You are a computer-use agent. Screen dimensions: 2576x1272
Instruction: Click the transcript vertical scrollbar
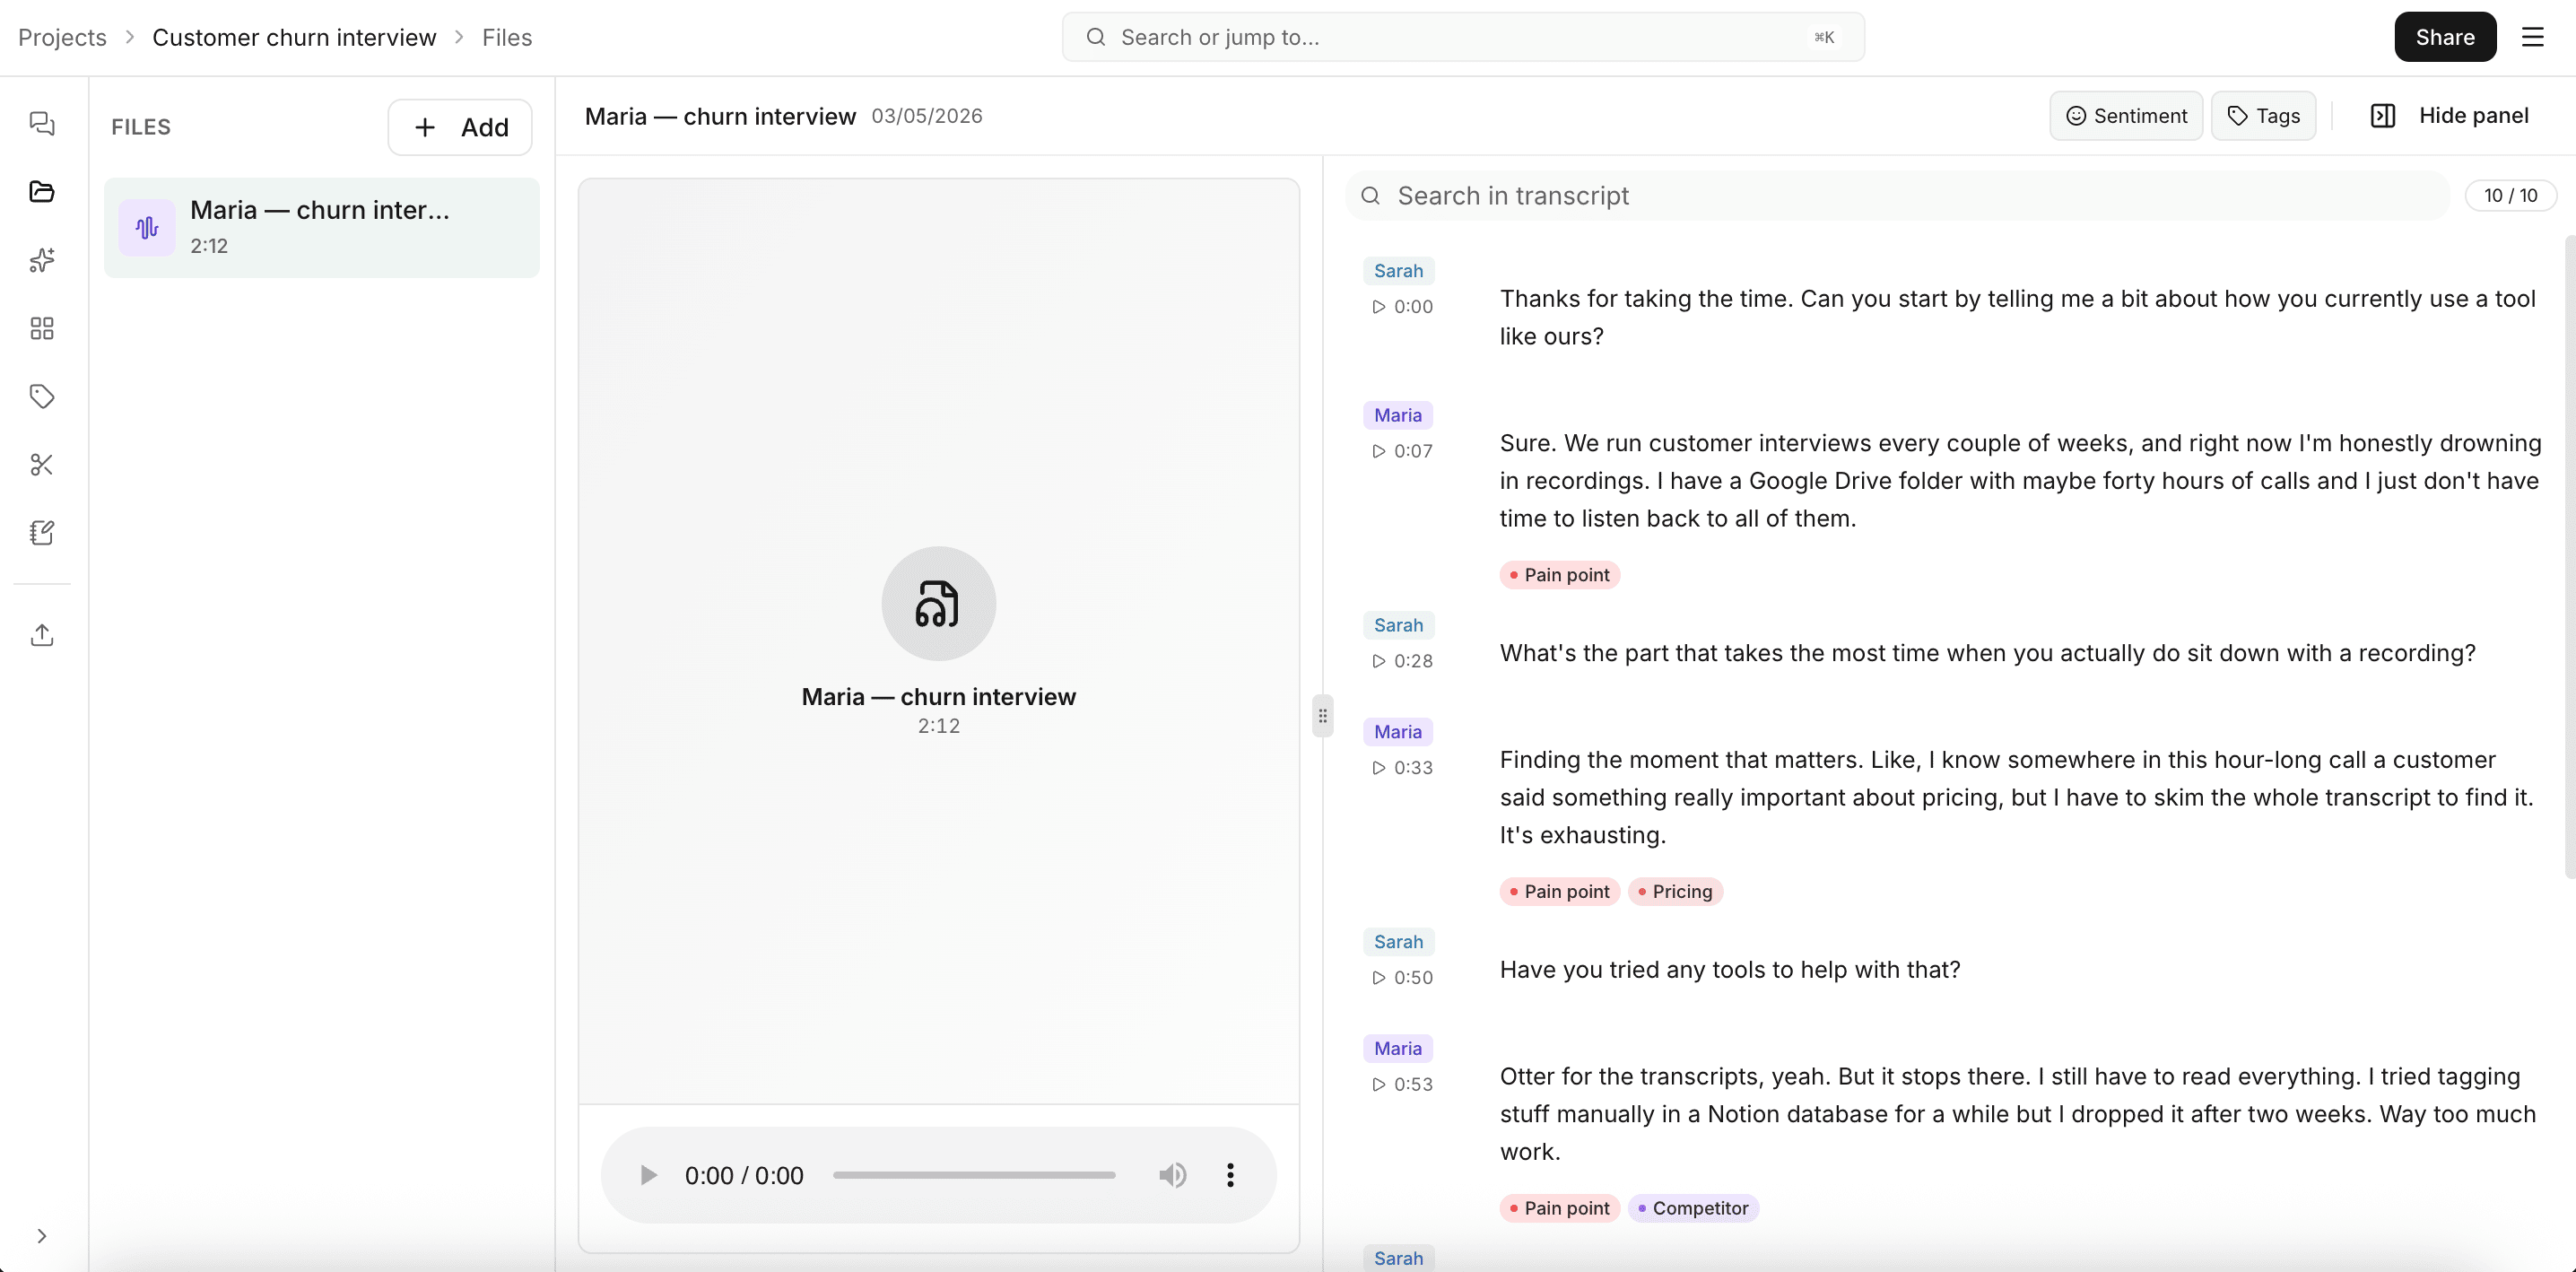[x=2570, y=557]
